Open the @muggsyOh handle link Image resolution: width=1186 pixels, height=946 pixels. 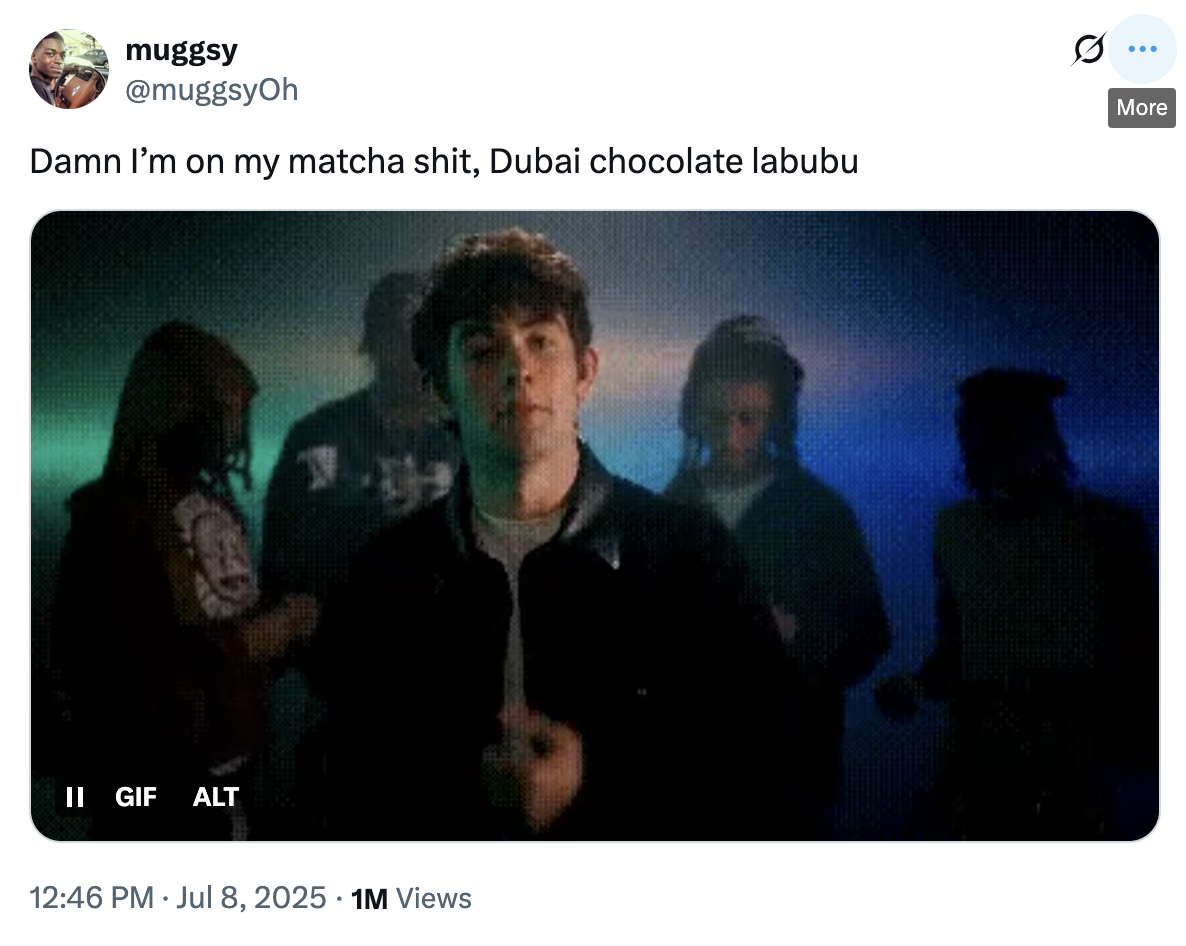(x=212, y=90)
